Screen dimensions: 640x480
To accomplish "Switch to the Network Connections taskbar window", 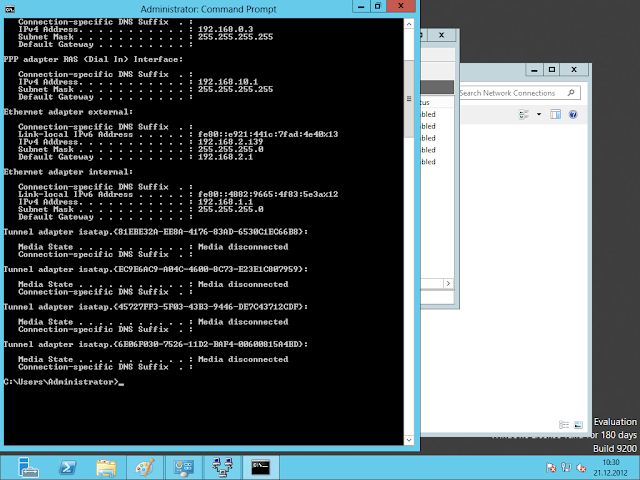I will [223, 466].
